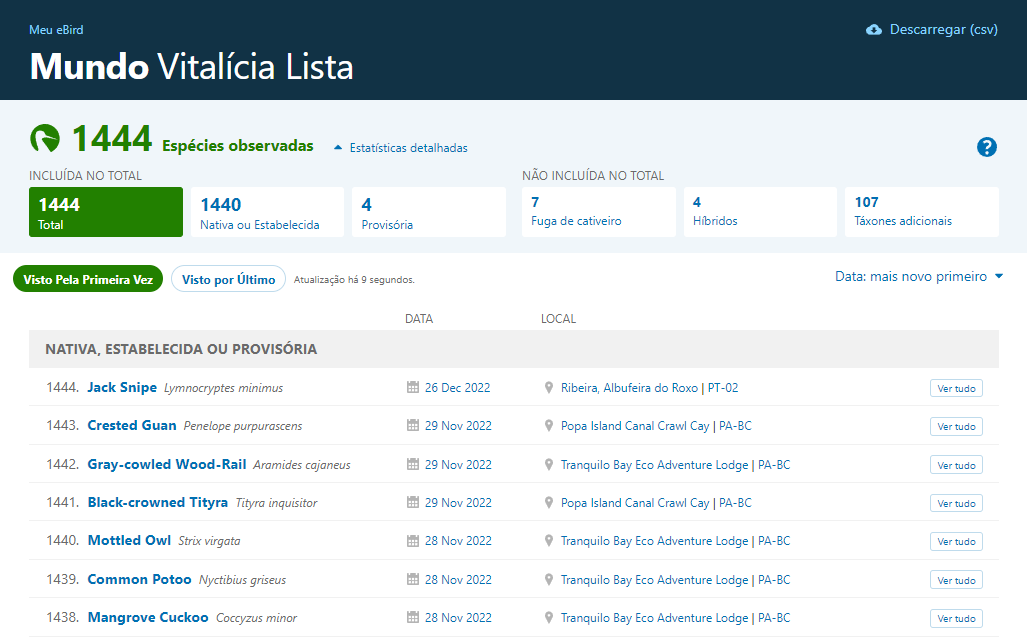1027x638 pixels.
Task: Click the cloud download icon
Action: point(874,29)
